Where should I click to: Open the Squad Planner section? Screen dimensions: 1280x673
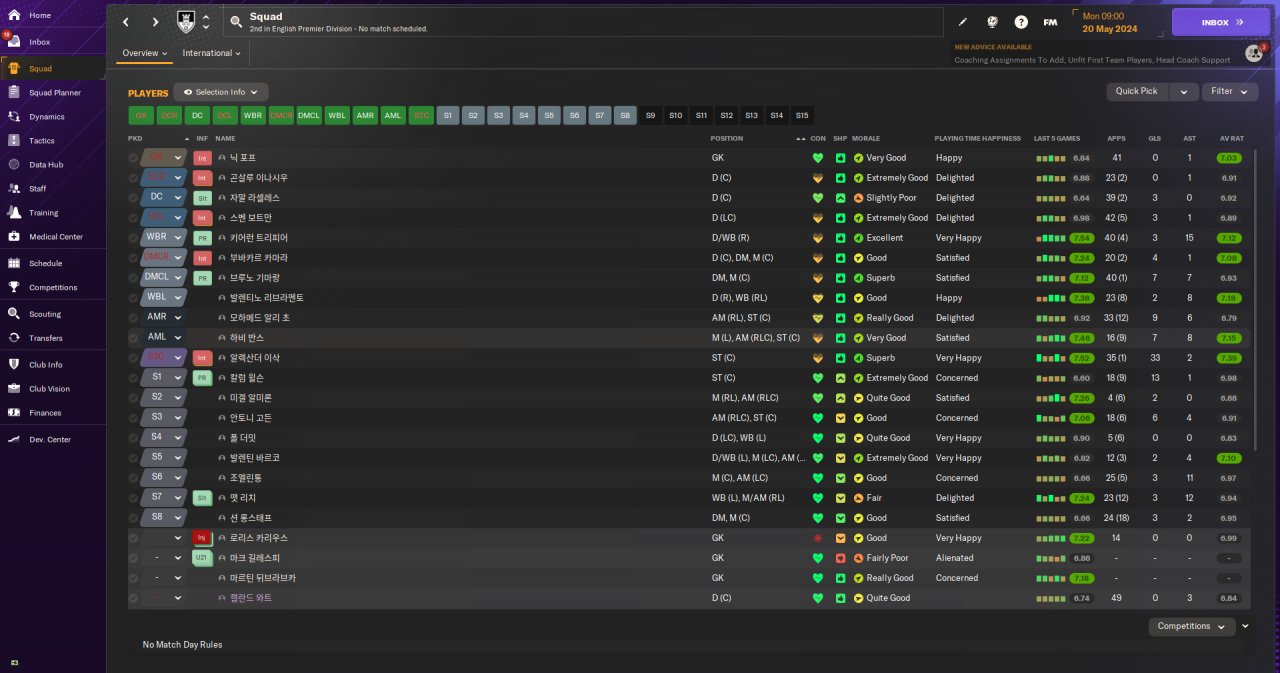point(55,92)
